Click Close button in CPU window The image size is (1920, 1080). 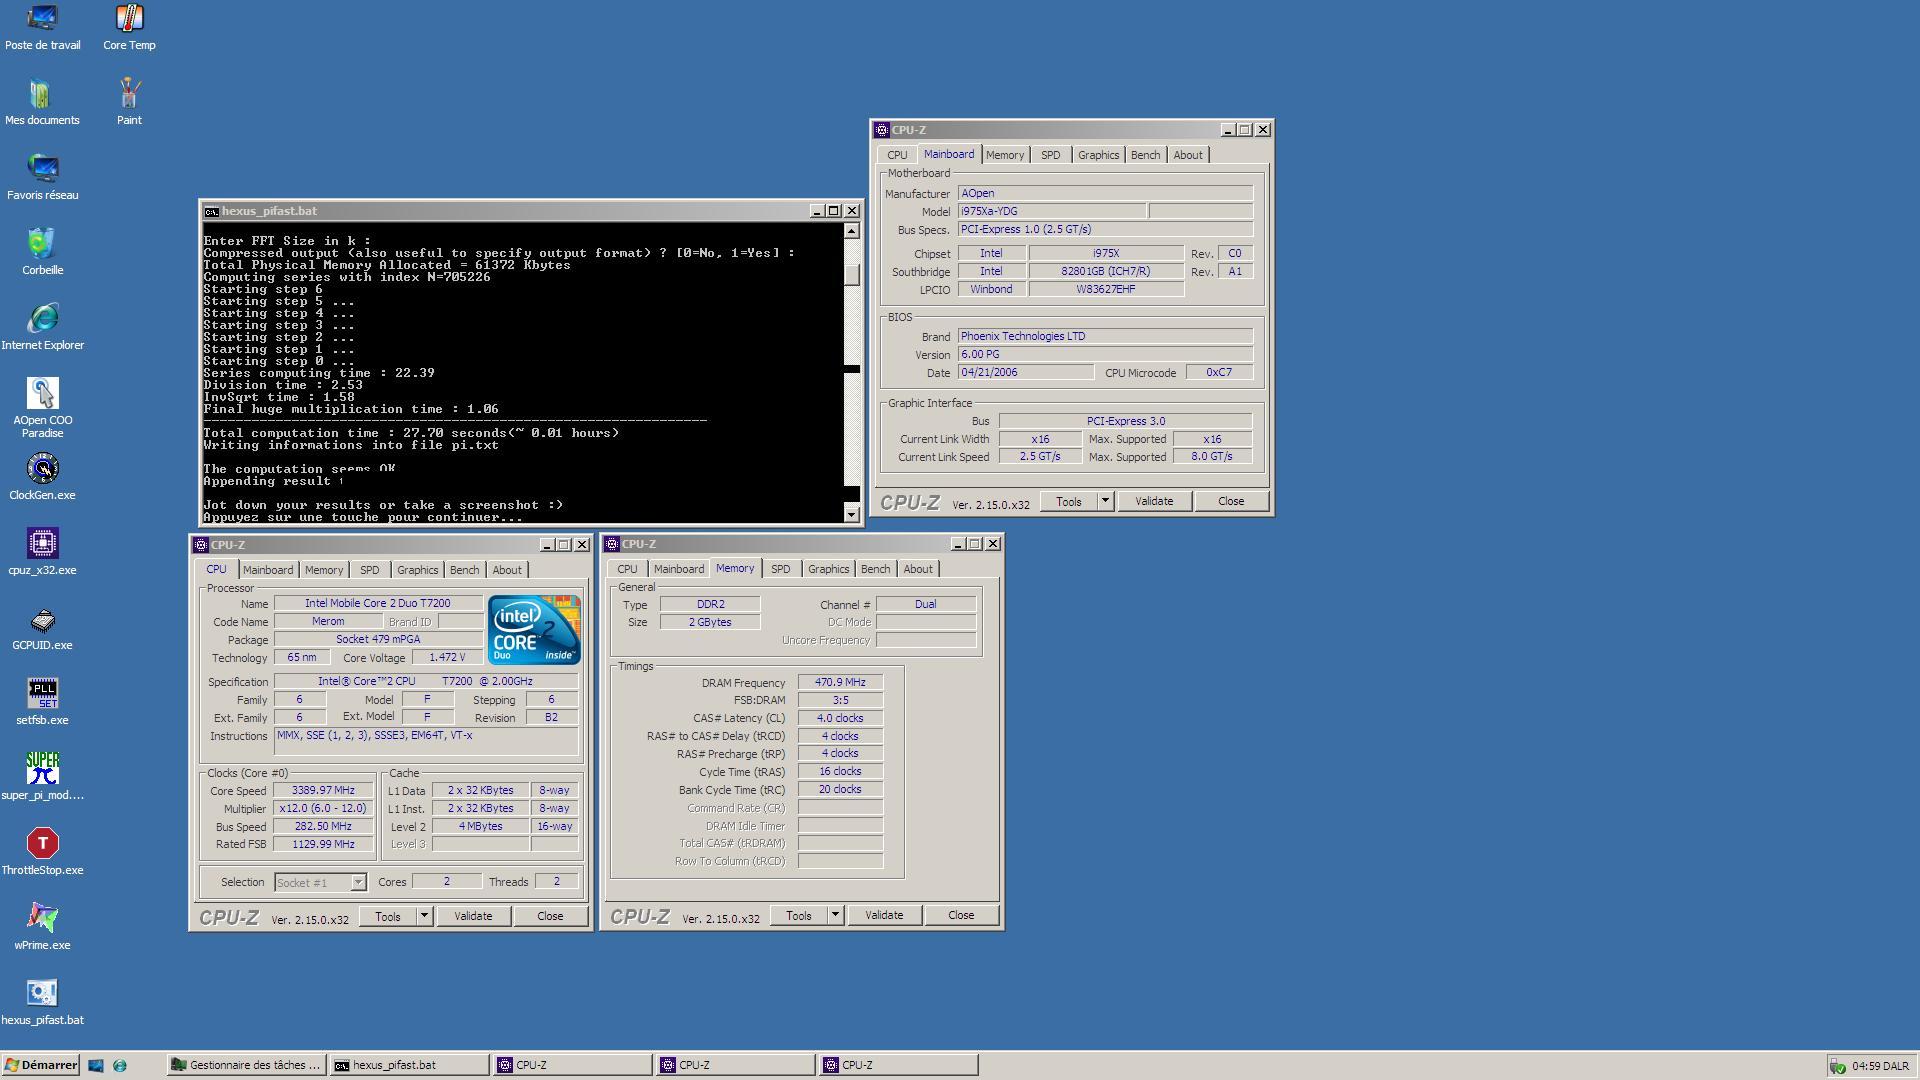pyautogui.click(x=550, y=916)
